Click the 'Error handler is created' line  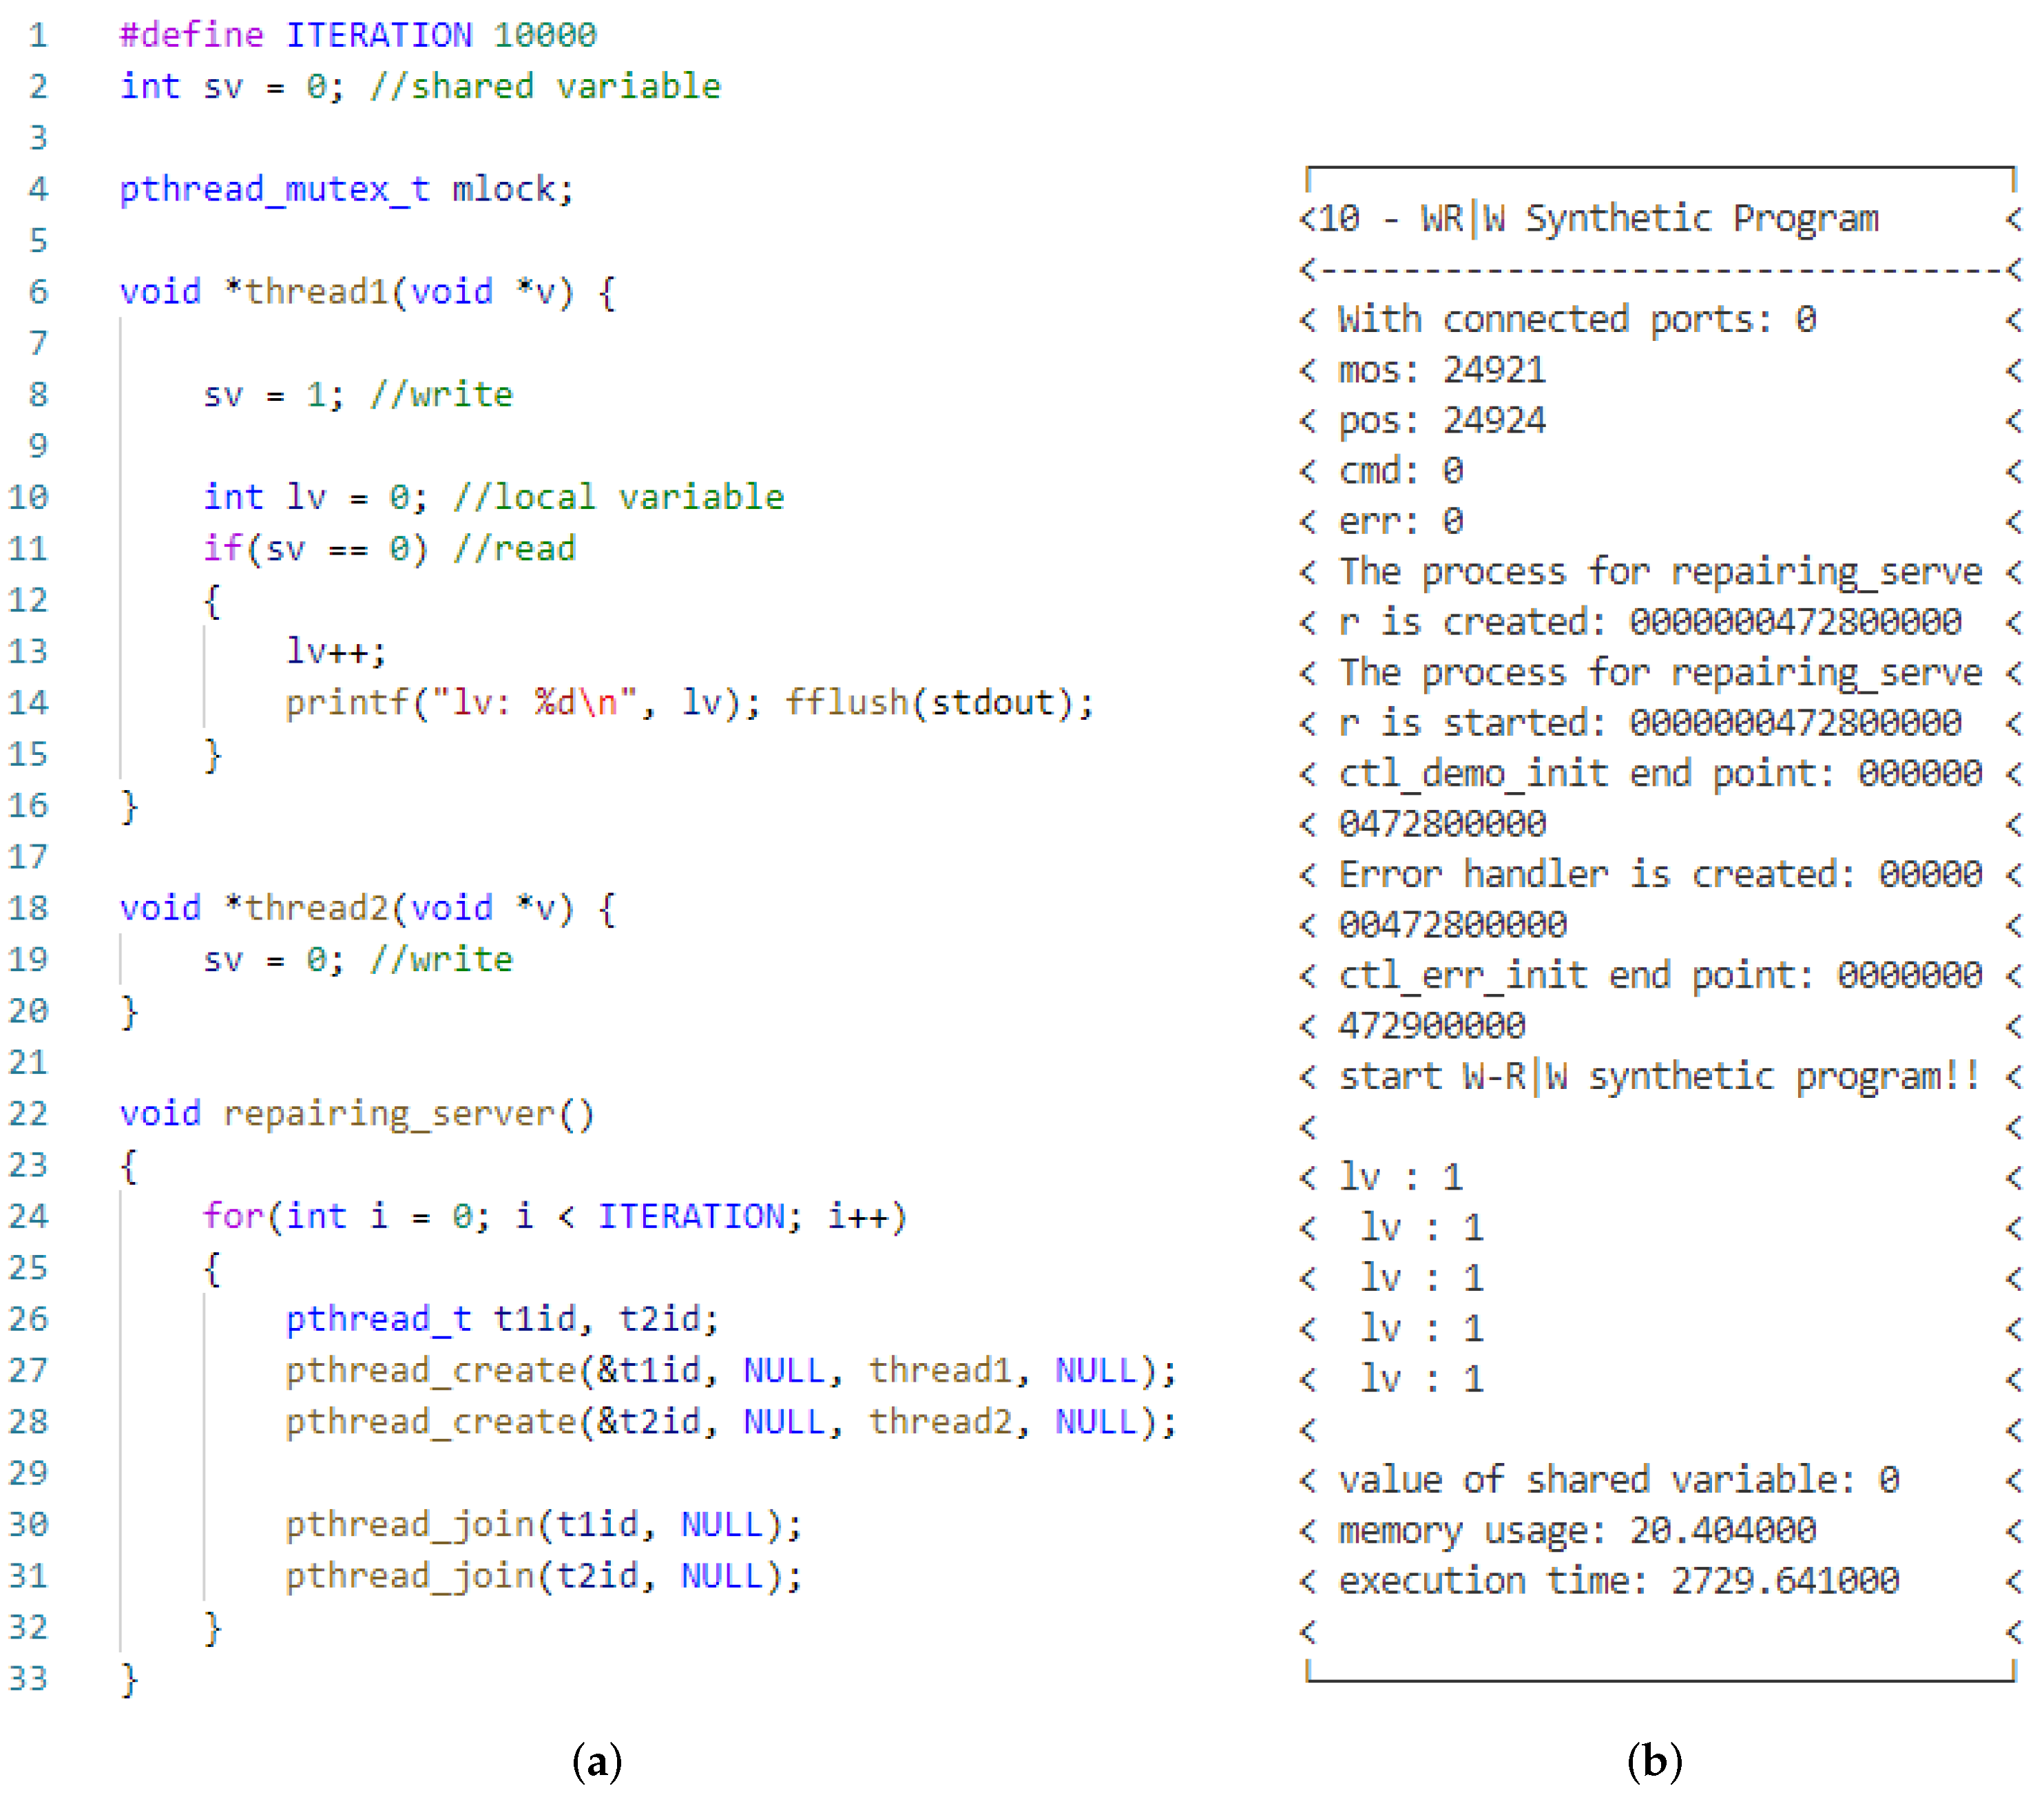[1661, 875]
